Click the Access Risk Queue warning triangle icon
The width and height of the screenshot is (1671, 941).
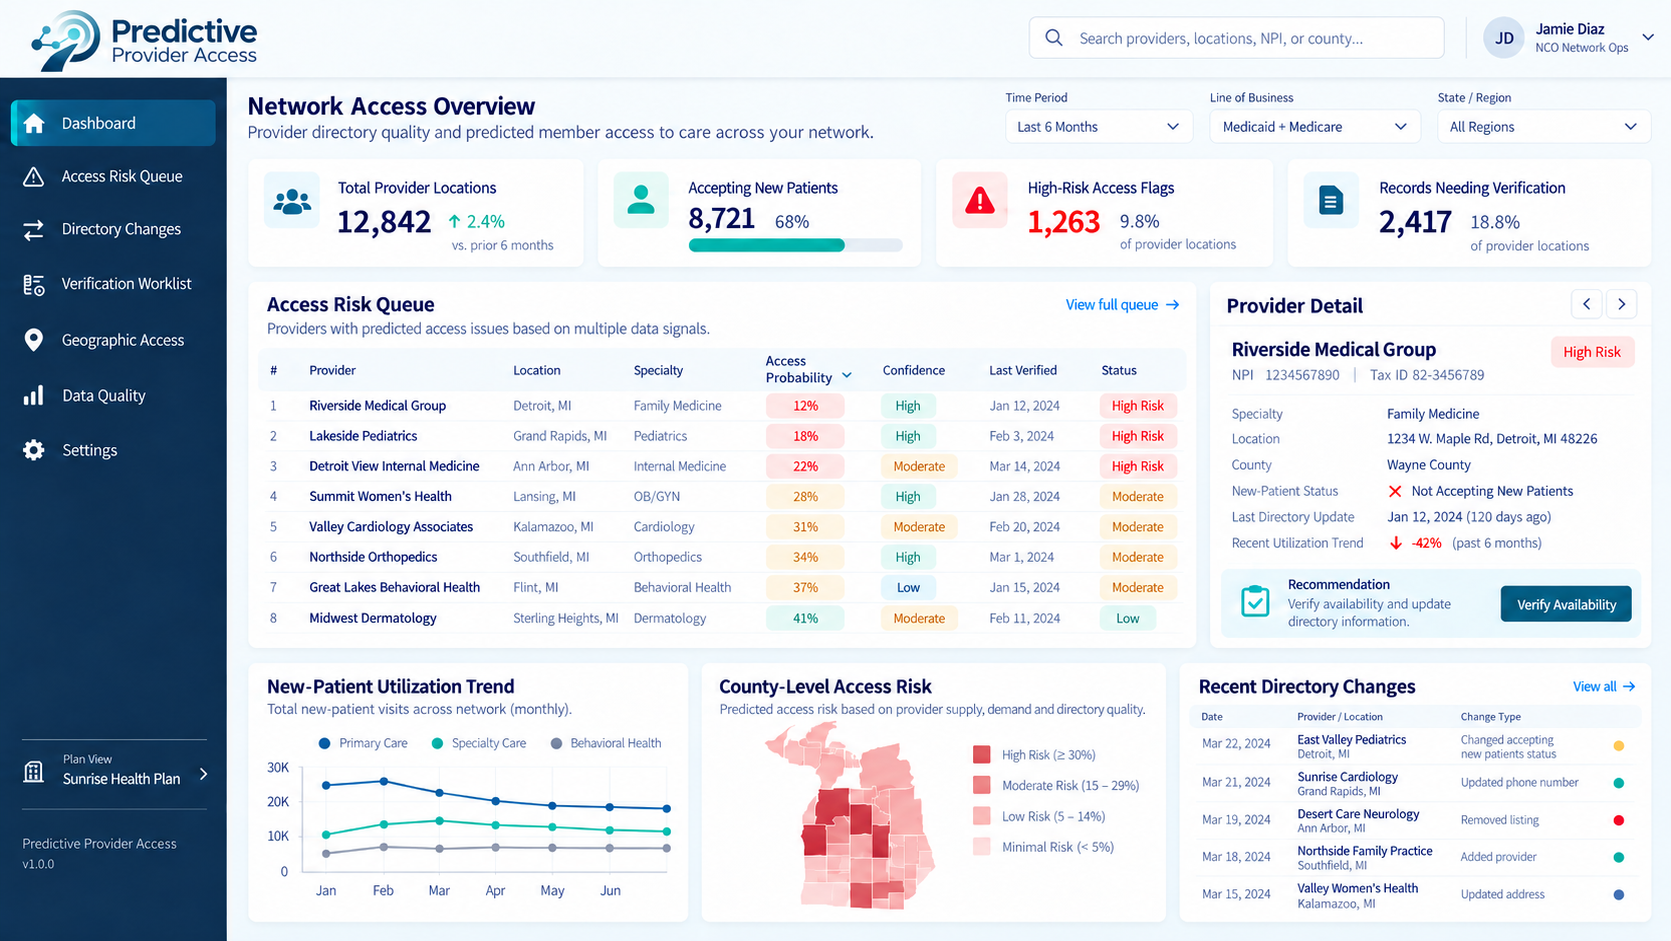click(34, 176)
